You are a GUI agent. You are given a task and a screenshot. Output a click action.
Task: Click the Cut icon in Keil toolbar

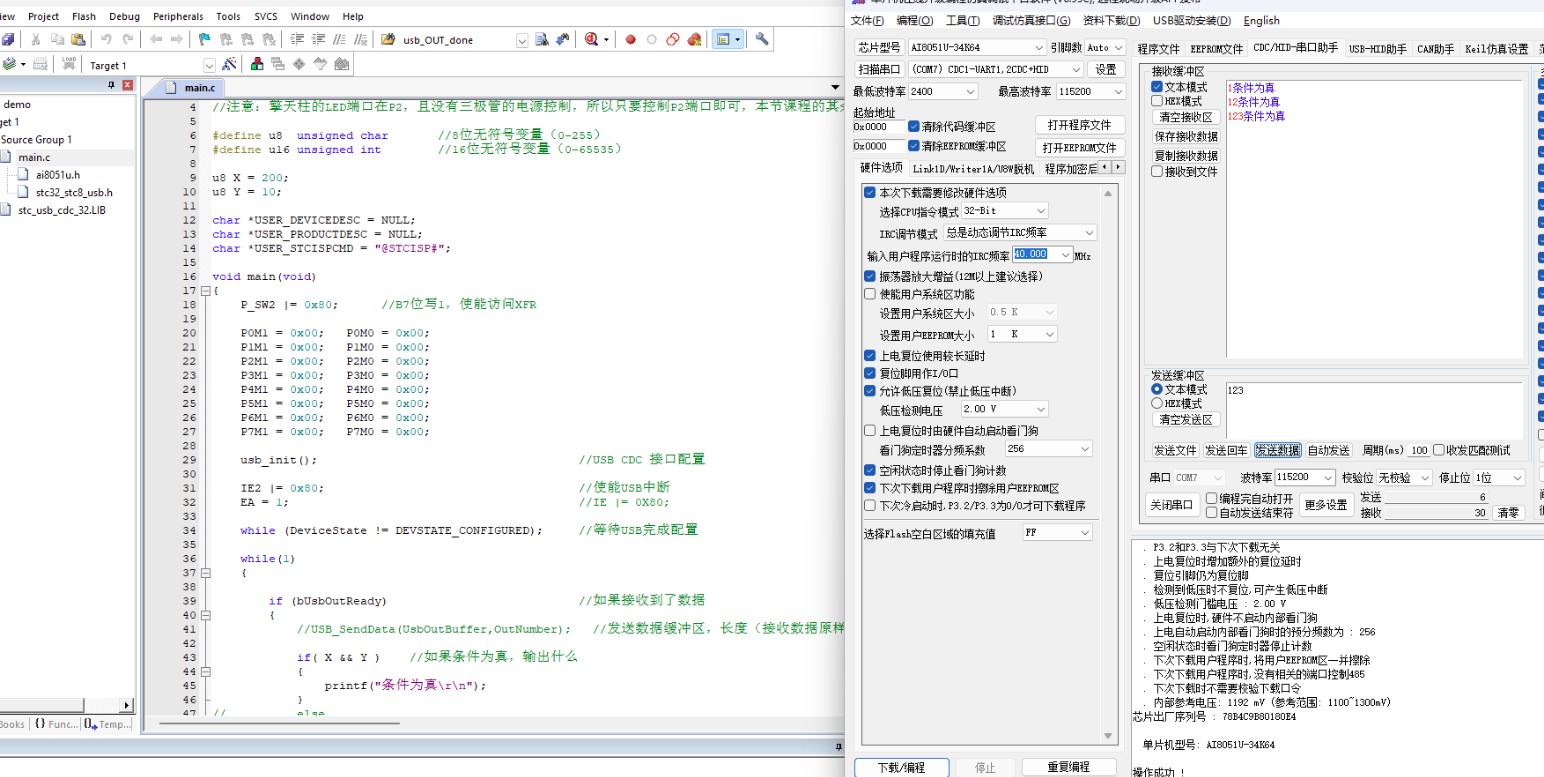tap(35, 39)
